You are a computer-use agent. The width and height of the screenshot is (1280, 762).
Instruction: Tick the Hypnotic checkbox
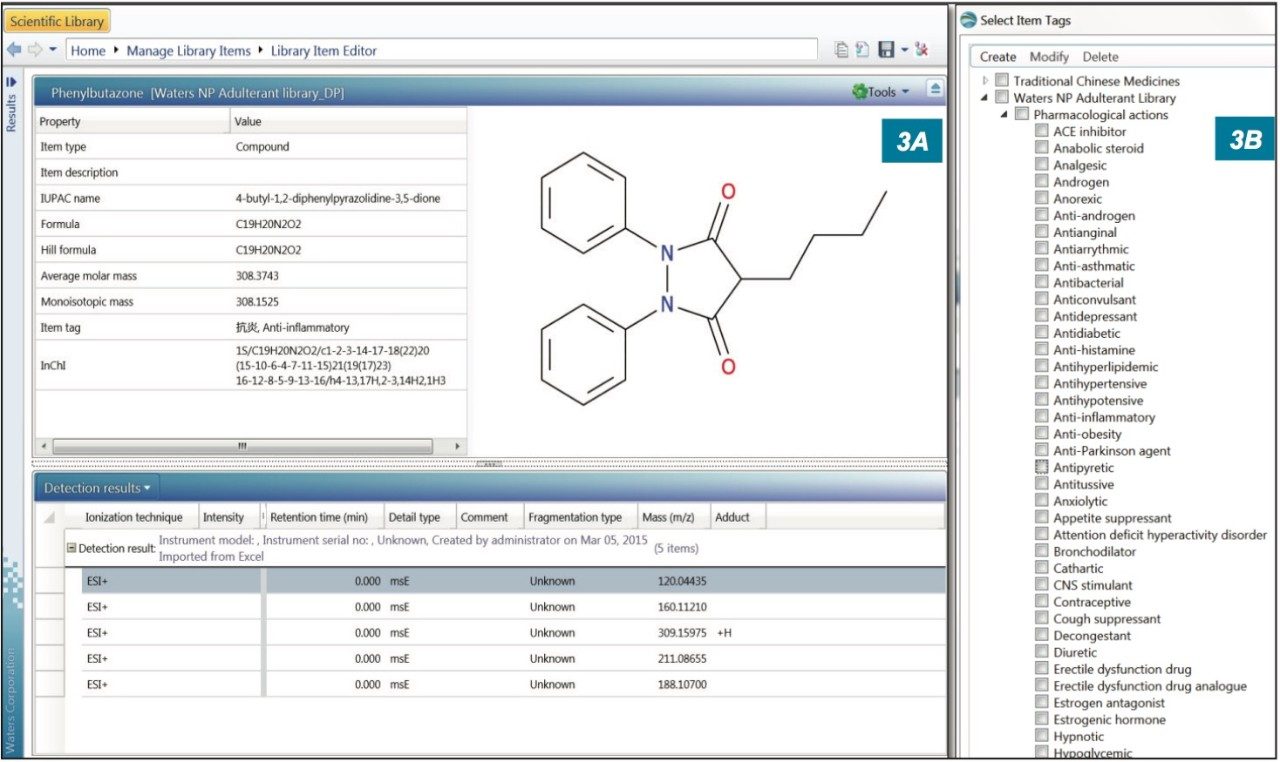[1041, 736]
